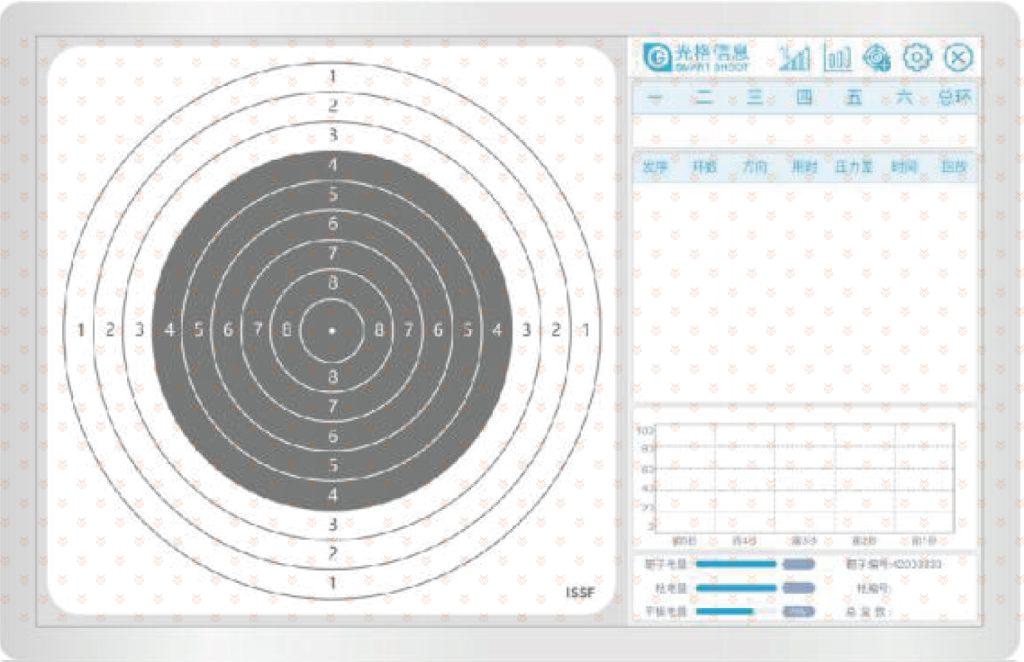
Task: Switch to the 三 series tab
Action: (754, 98)
